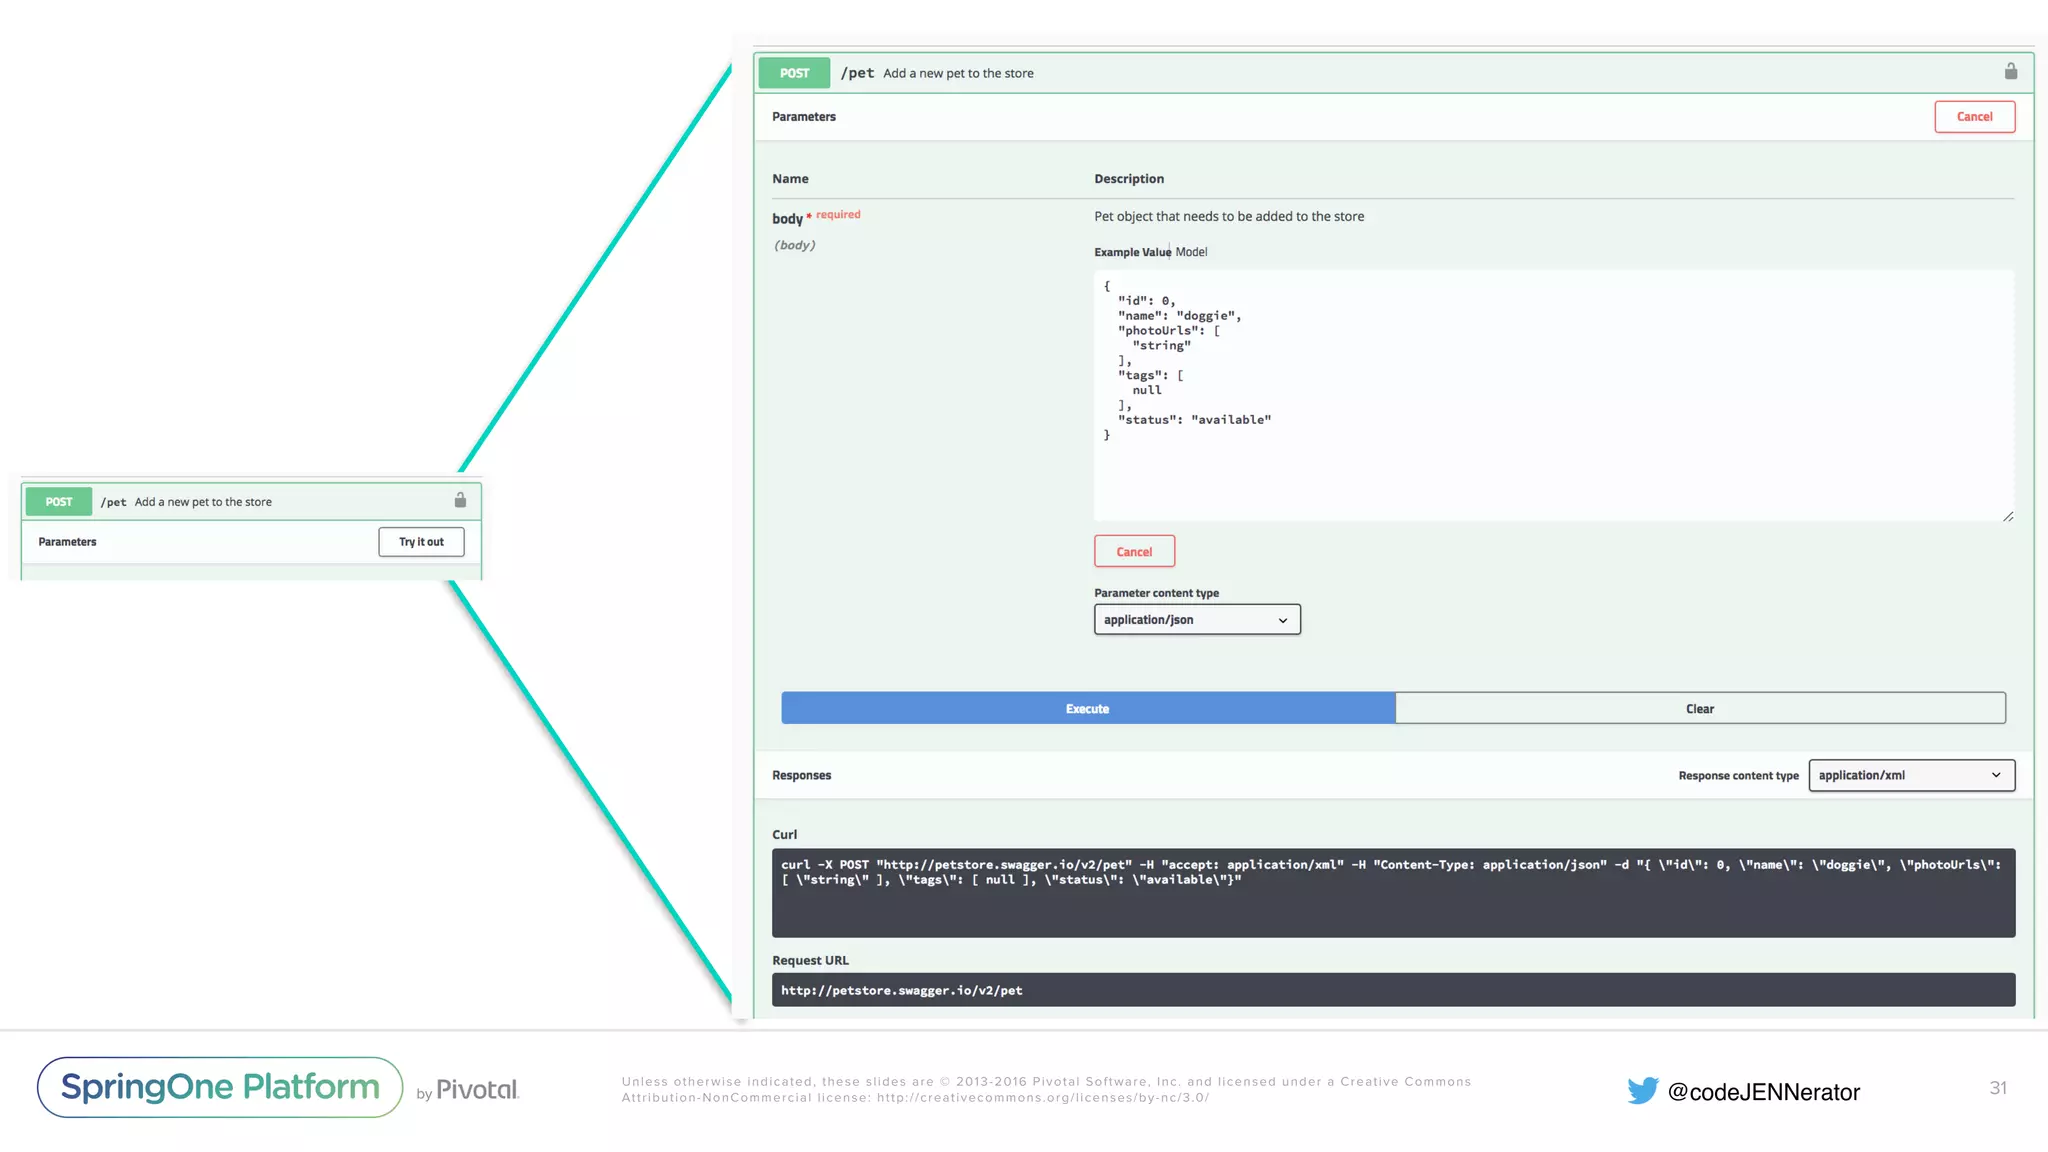
Task: Click the SpringOne Platform logo
Action: [x=220, y=1087]
